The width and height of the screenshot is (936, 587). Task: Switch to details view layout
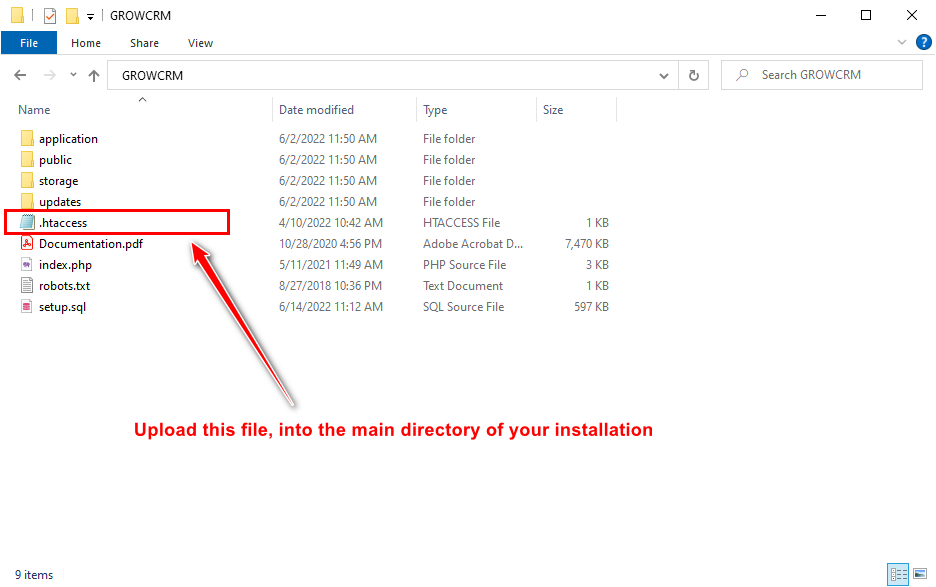898,574
